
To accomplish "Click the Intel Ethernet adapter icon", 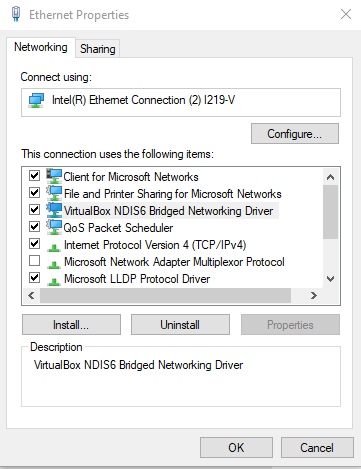I will coord(36,100).
